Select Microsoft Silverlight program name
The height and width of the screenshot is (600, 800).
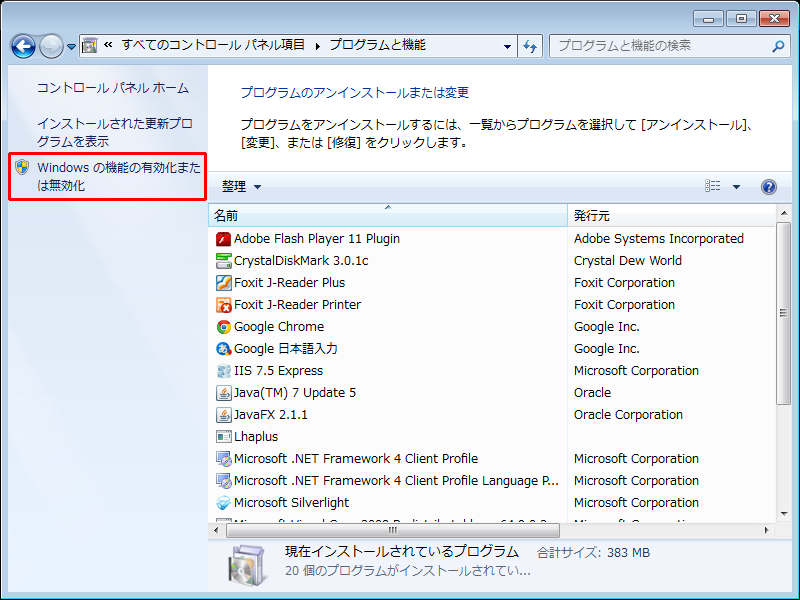click(291, 502)
